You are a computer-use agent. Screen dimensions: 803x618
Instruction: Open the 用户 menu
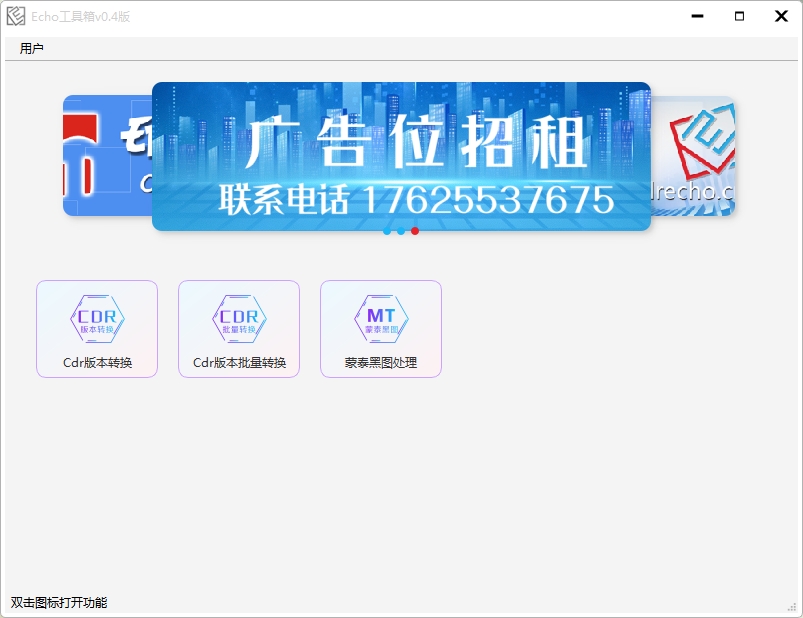33,47
